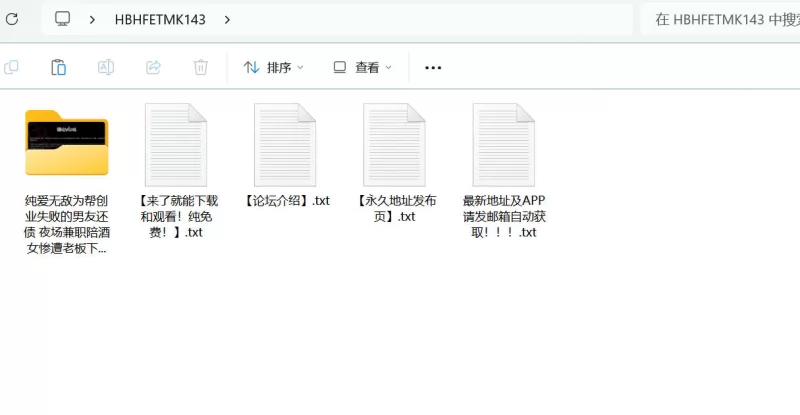Focus the search box for HBHFETMK143

click(x=720, y=19)
